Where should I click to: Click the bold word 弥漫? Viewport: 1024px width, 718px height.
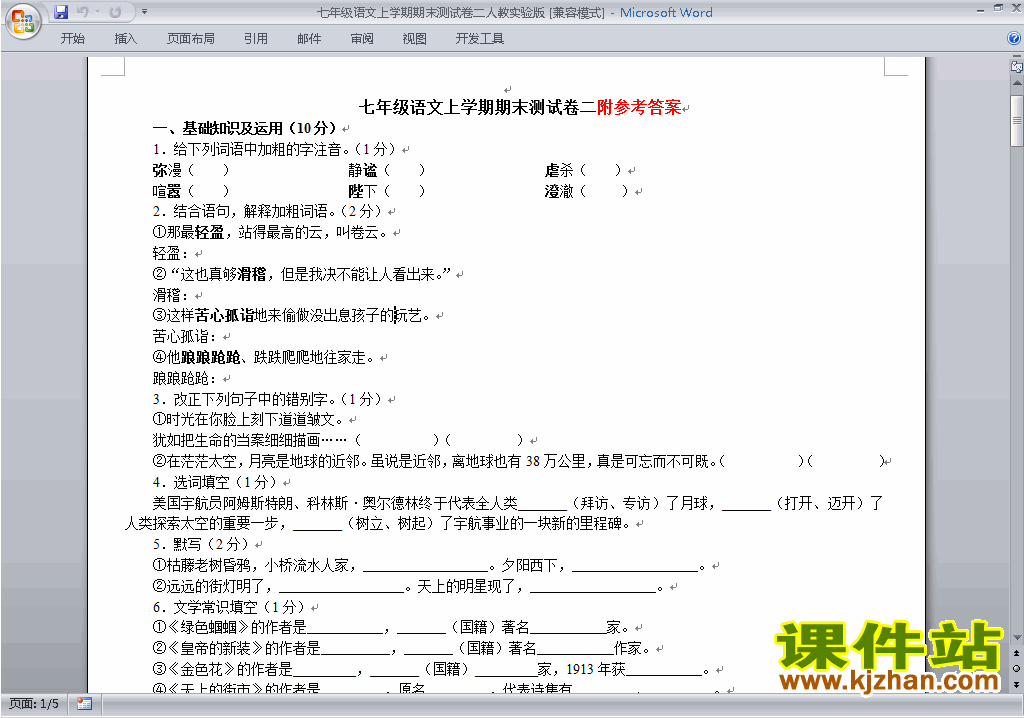click(167, 171)
